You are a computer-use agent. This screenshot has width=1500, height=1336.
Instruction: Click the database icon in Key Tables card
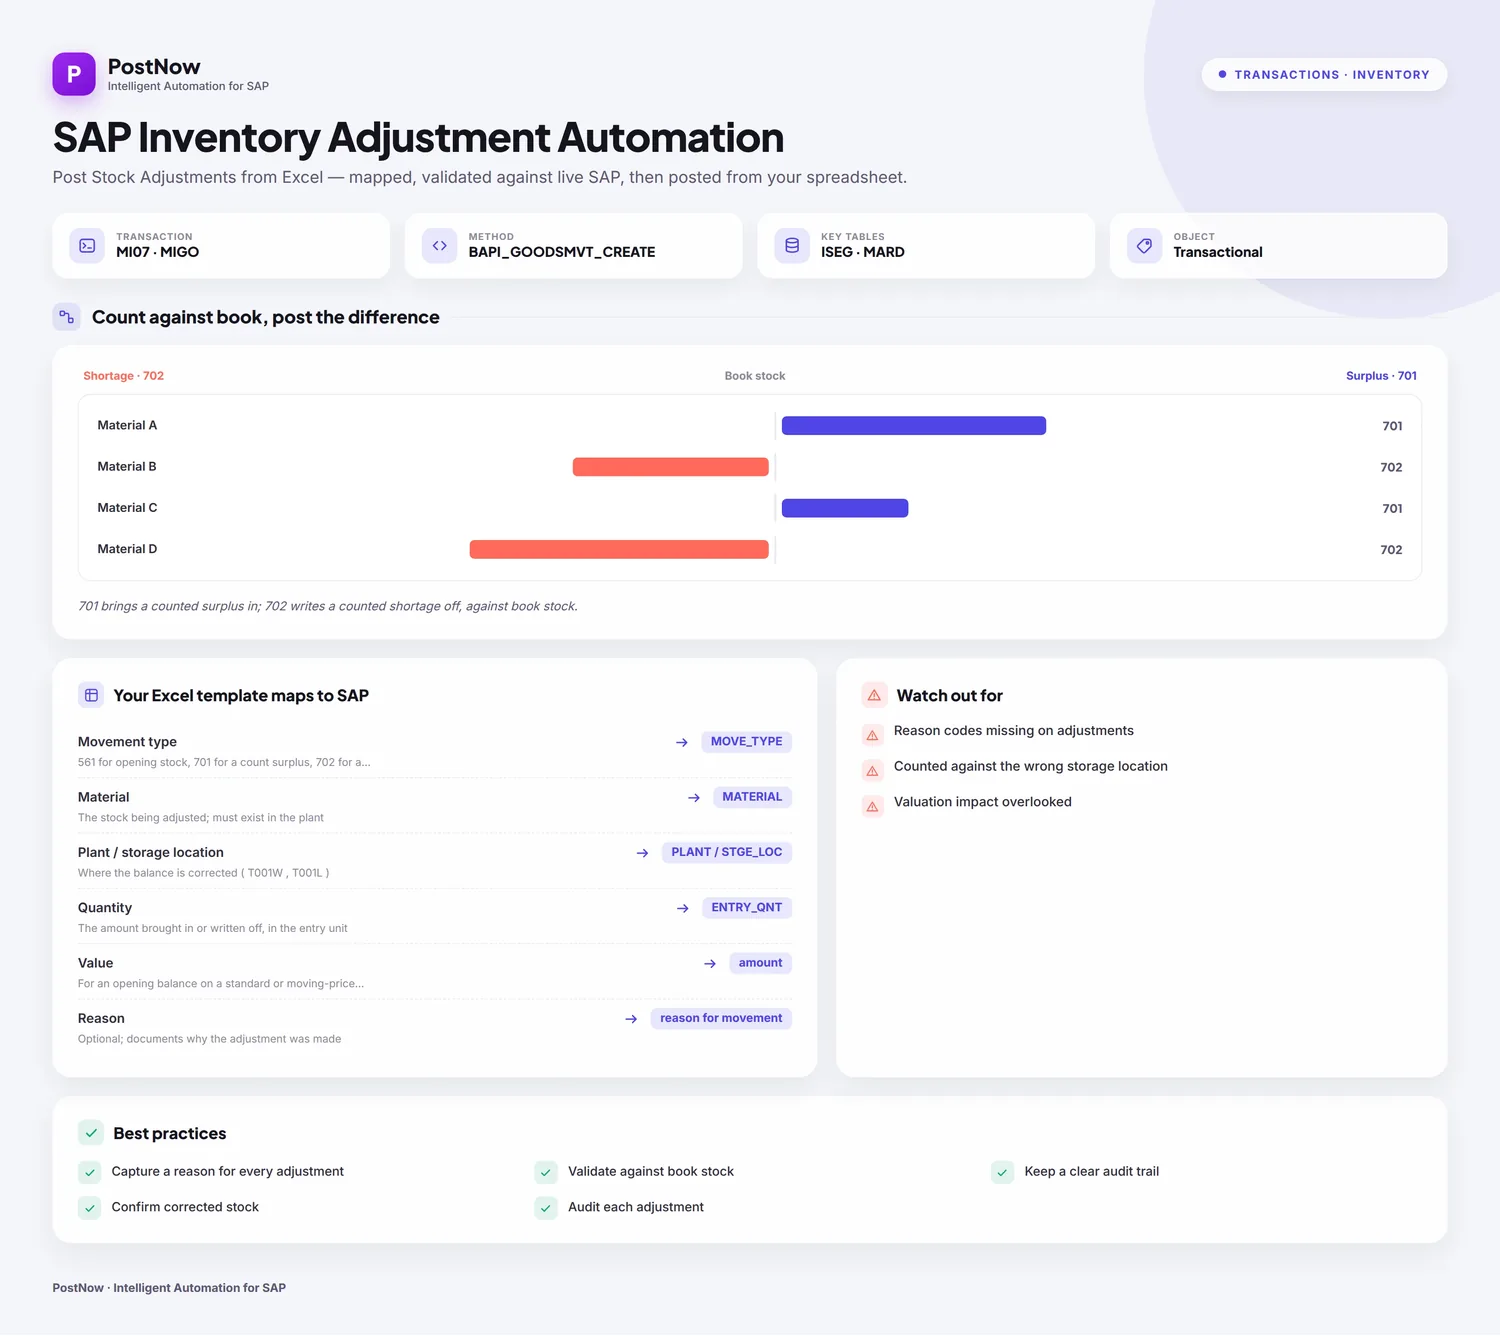click(792, 246)
